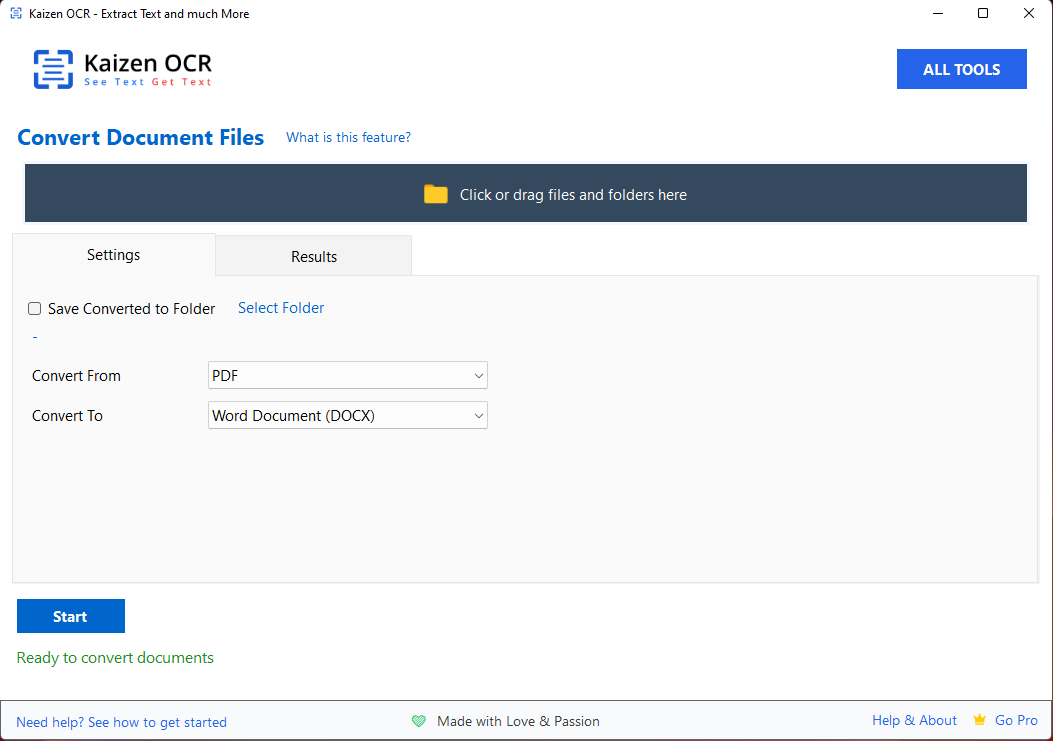Open the 'What is this feature?' link
The width and height of the screenshot is (1053, 741).
[348, 138]
